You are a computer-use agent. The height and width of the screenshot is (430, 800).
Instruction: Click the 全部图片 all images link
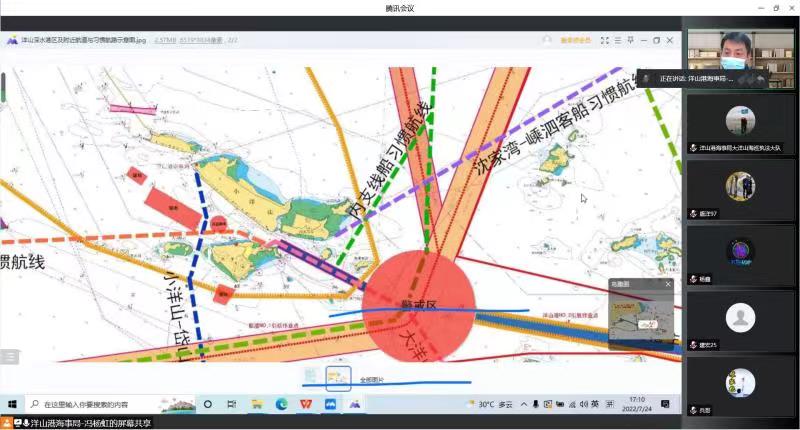(371, 380)
